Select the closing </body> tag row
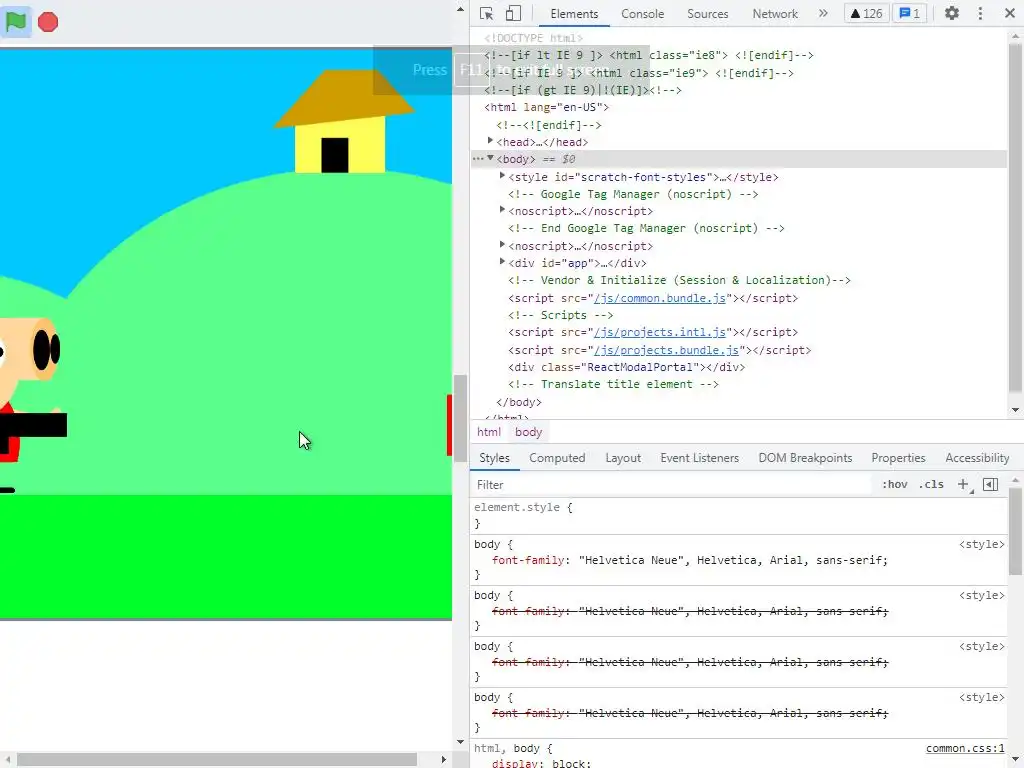The height and width of the screenshot is (768, 1024). (x=519, y=402)
